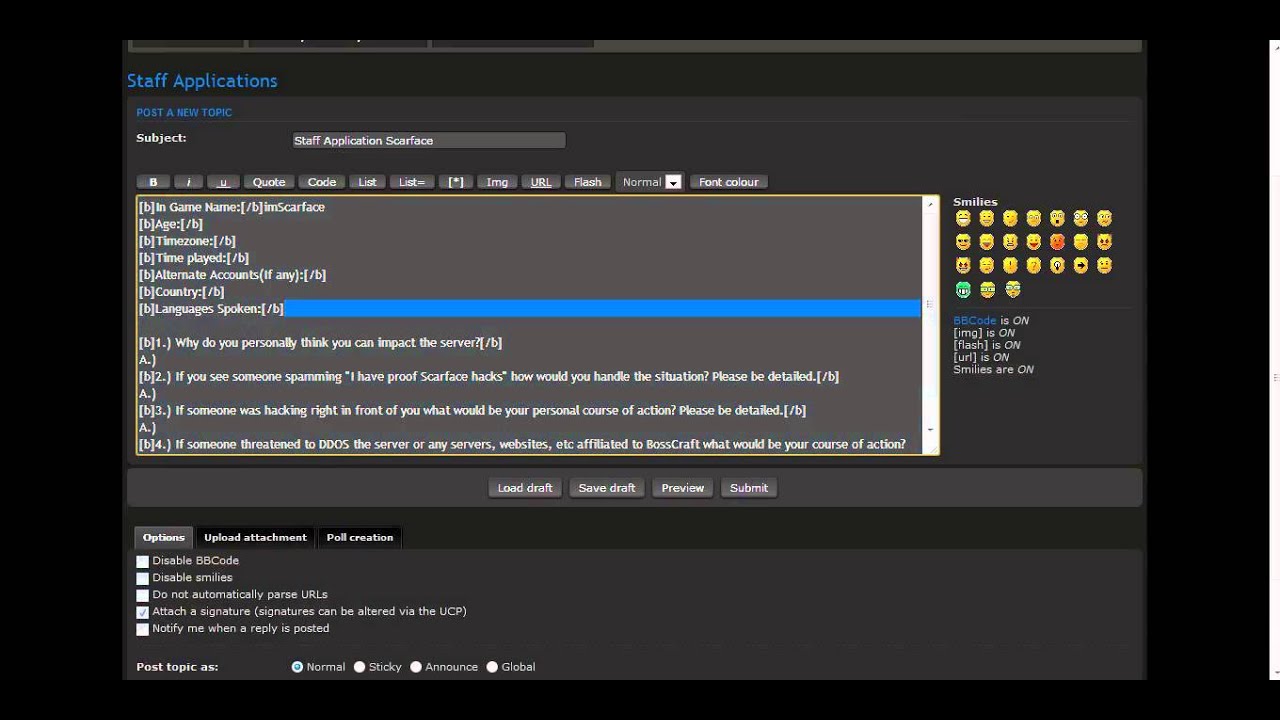The image size is (1280, 720).
Task: Insert the Mad gritted-teeth smiley
Action: tap(1010, 242)
